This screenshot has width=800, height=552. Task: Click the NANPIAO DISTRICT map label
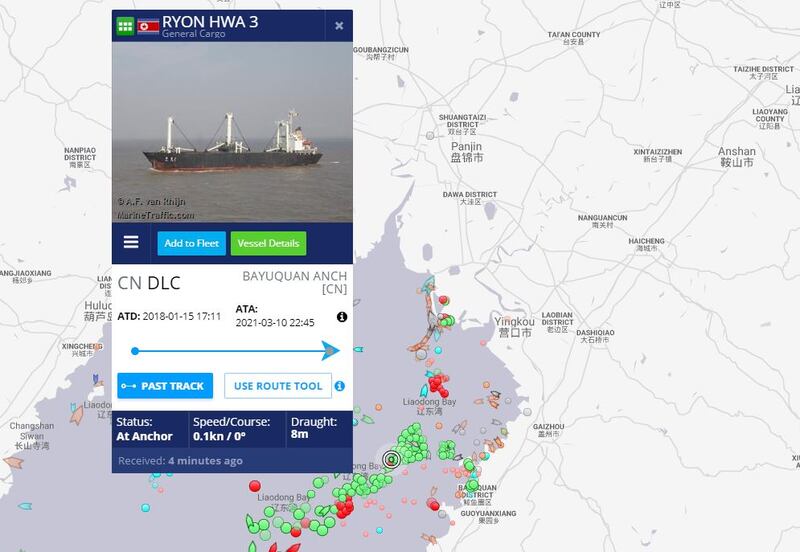pos(80,157)
